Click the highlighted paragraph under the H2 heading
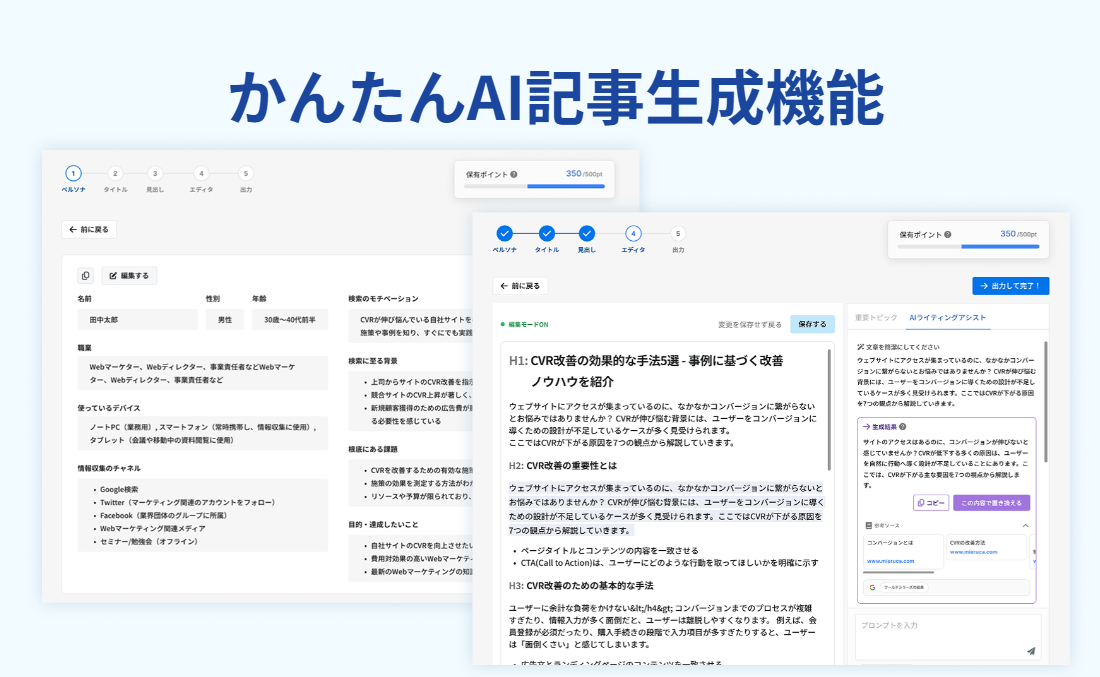1100x677 pixels. tap(666, 509)
